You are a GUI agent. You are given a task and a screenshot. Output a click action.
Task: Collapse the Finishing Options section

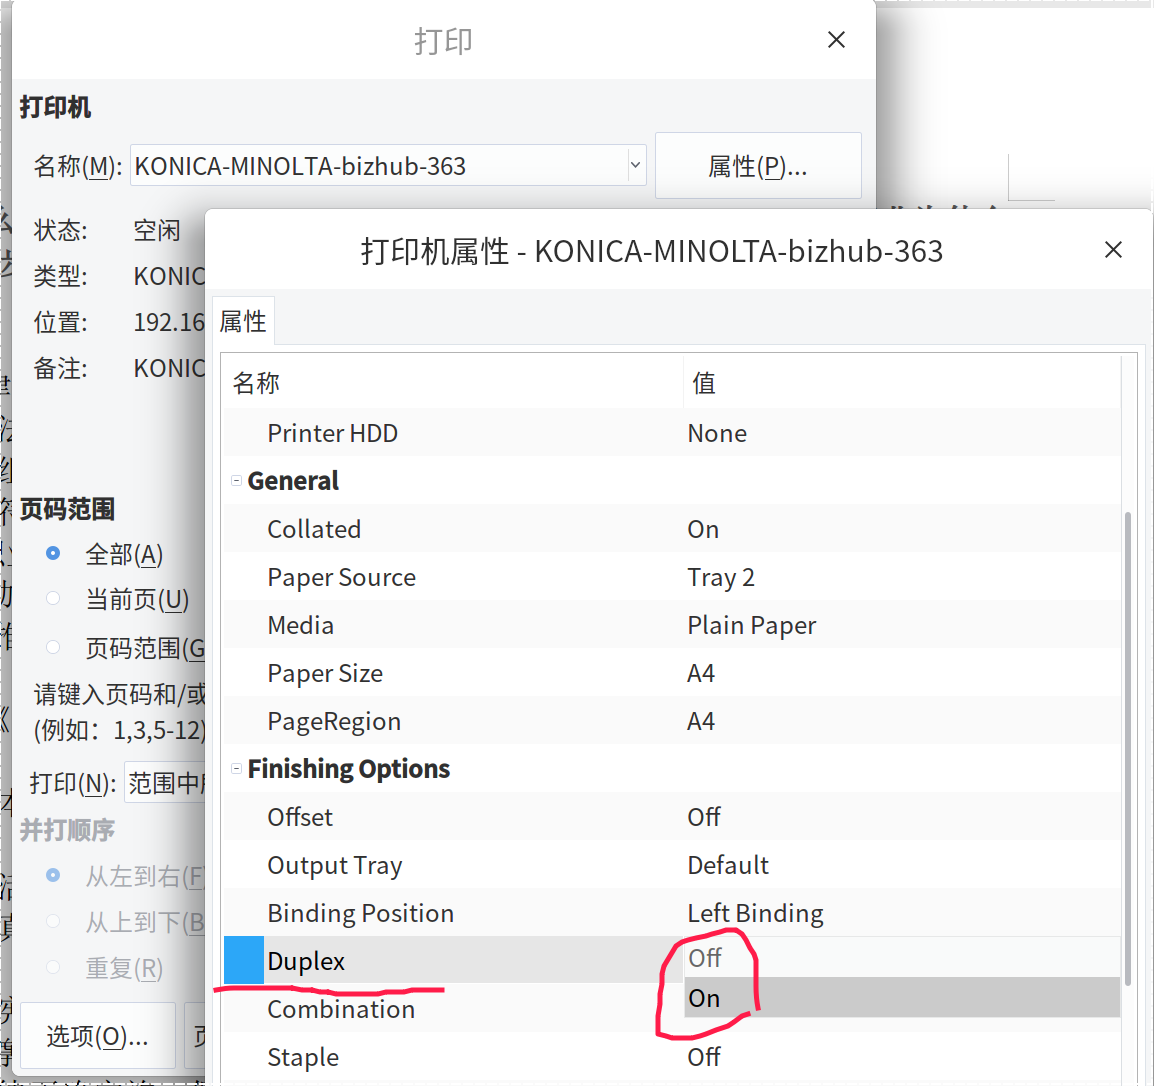point(236,769)
